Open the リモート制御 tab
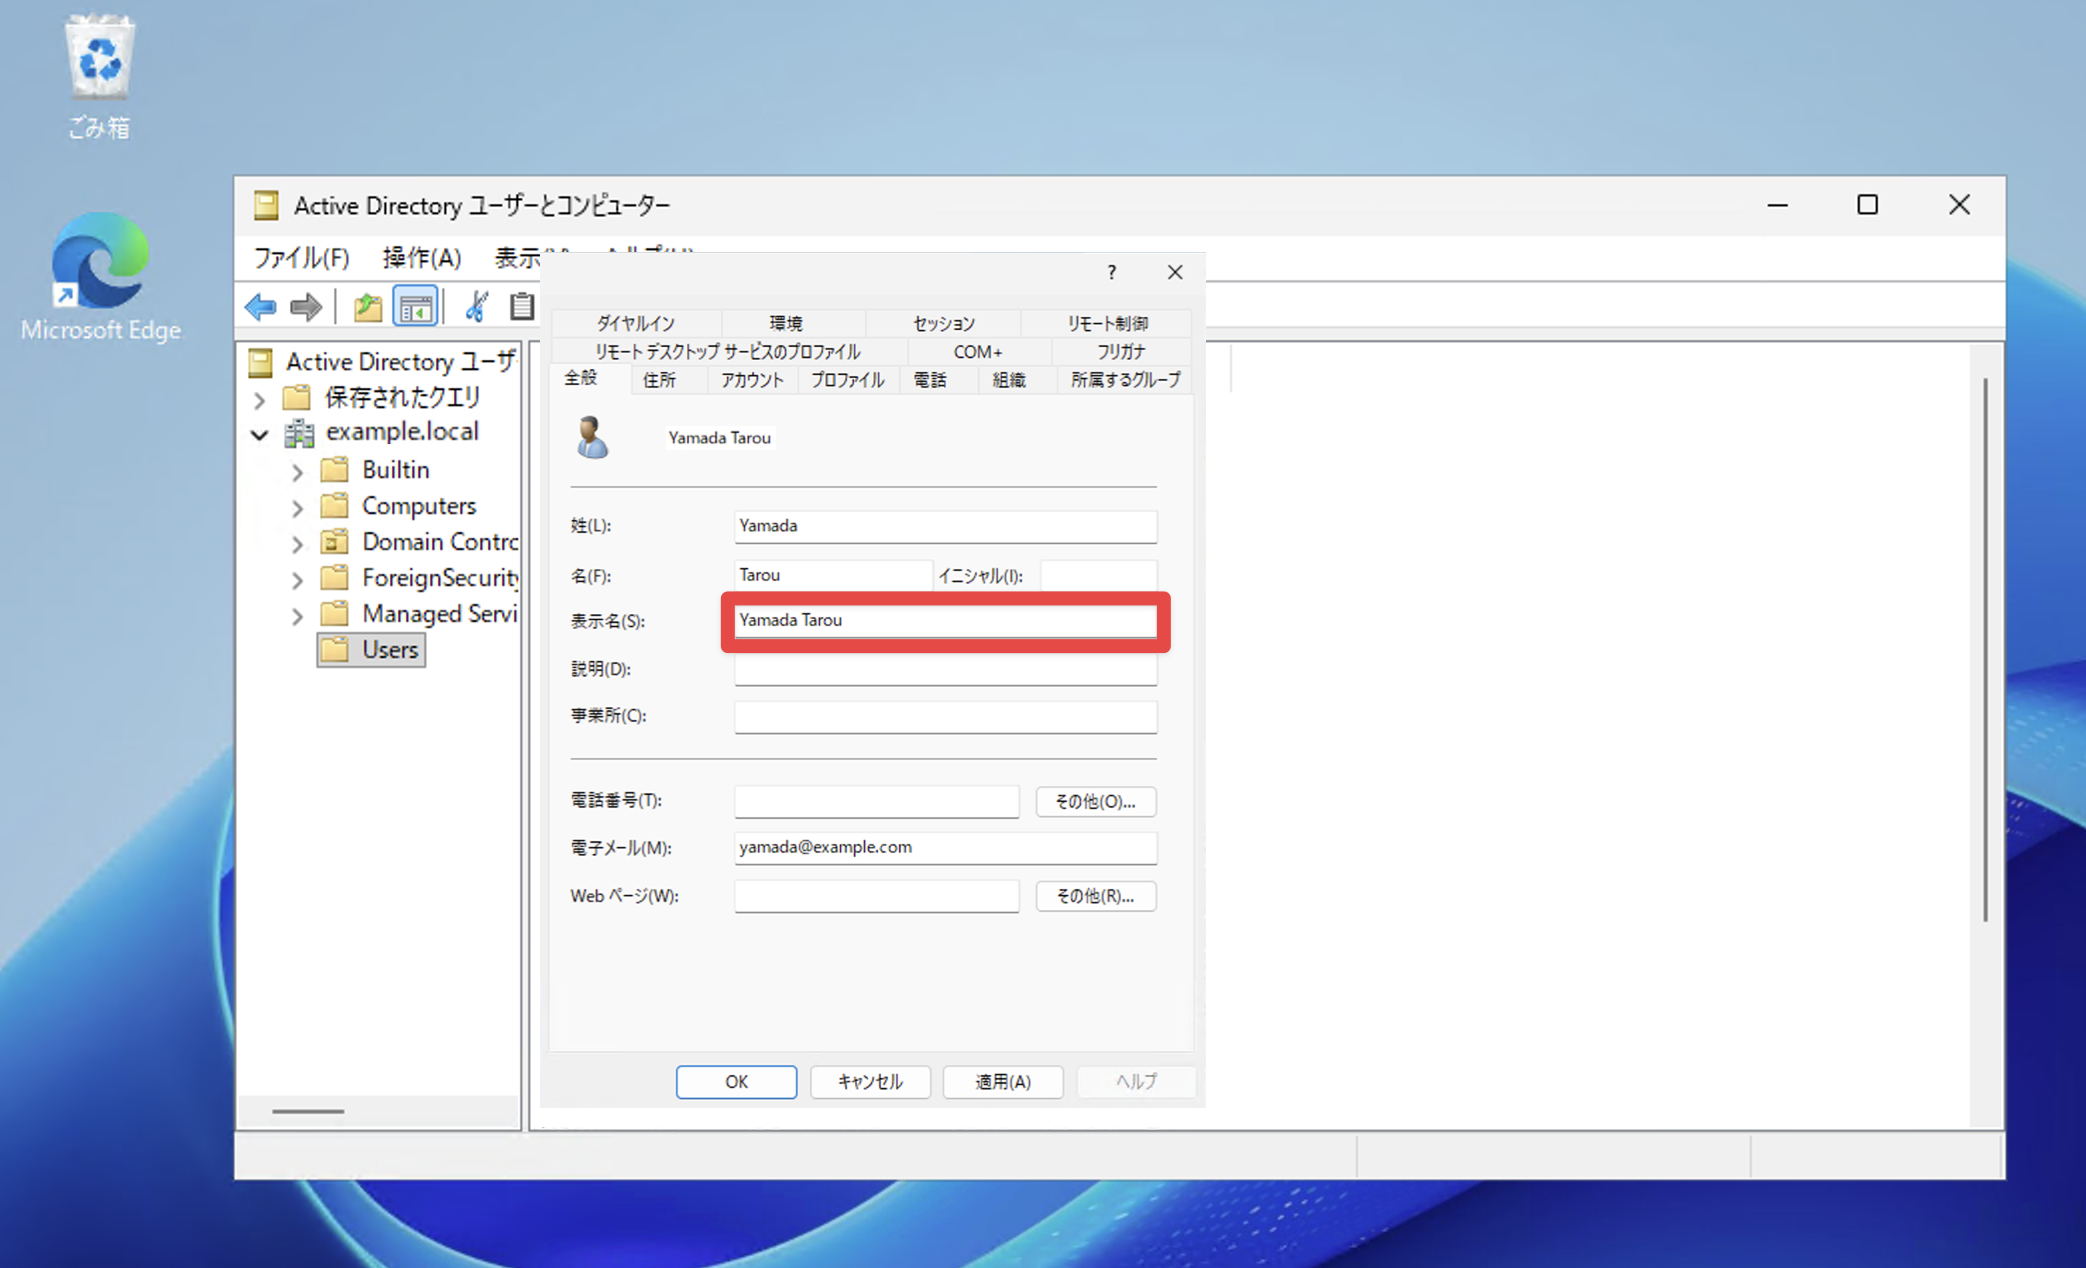This screenshot has height=1268, width=2086. (x=1107, y=323)
